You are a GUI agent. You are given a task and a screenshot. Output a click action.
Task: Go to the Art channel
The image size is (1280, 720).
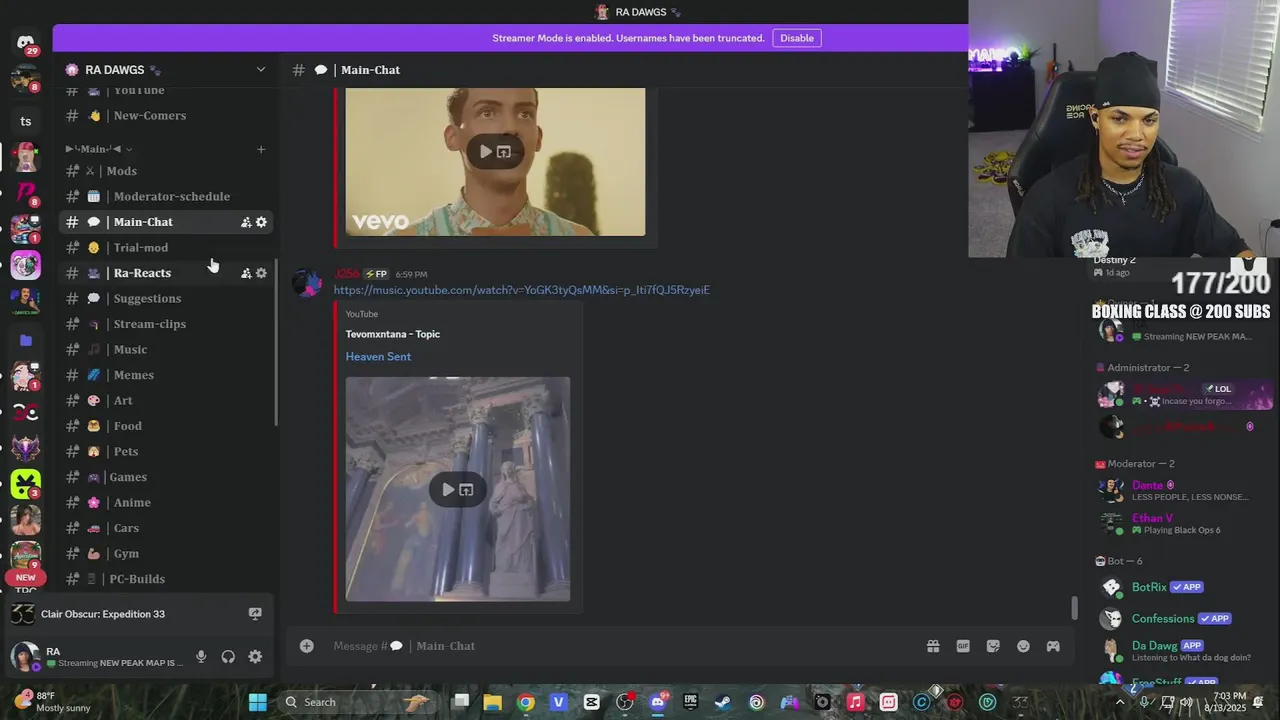point(165,401)
